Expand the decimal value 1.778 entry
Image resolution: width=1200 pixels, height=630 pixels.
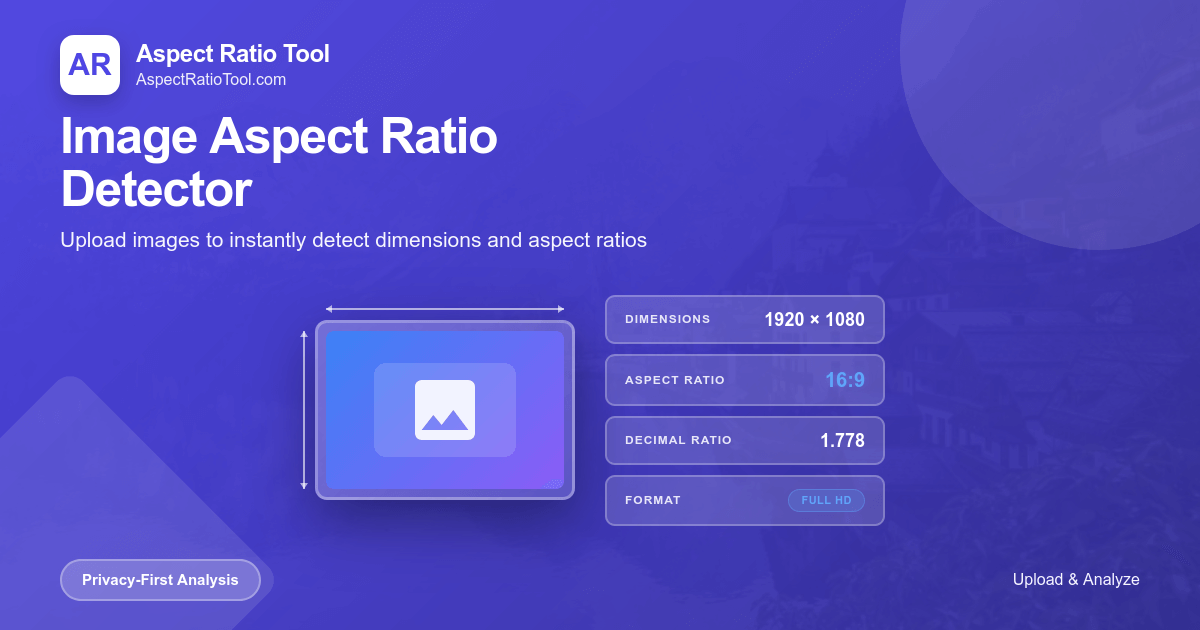coord(843,440)
